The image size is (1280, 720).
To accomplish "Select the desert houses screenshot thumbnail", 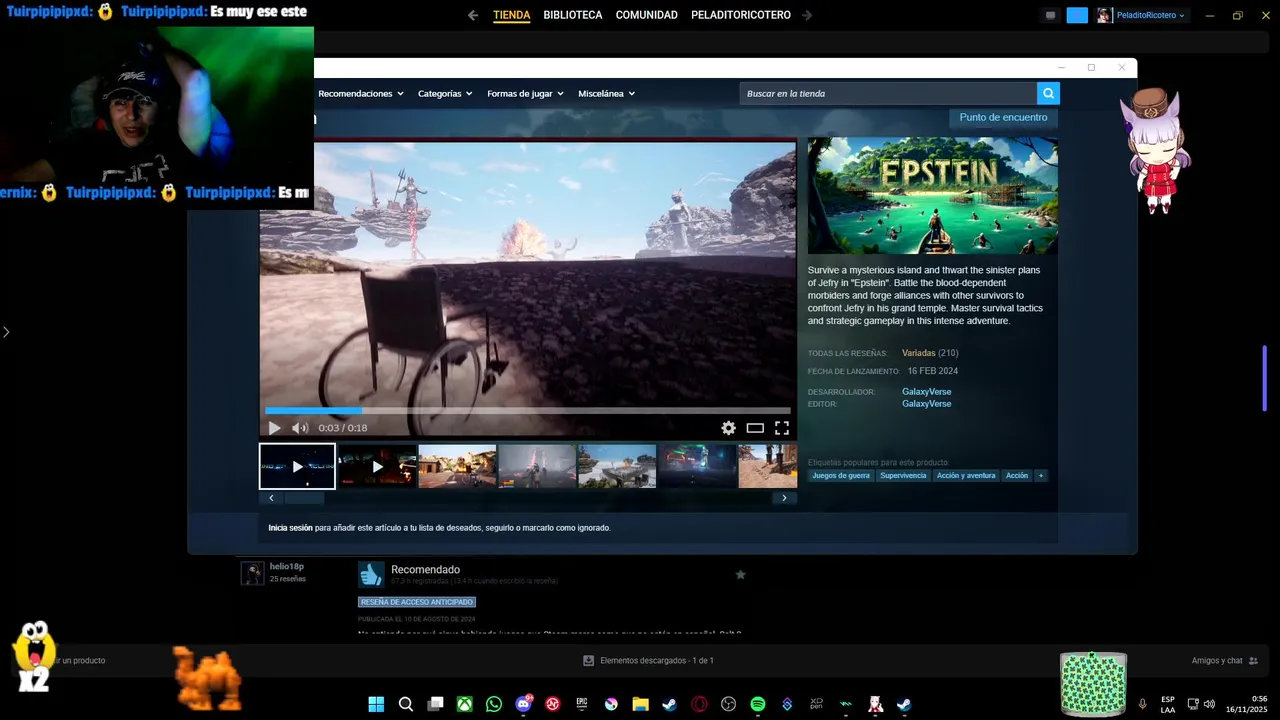I will [x=457, y=466].
